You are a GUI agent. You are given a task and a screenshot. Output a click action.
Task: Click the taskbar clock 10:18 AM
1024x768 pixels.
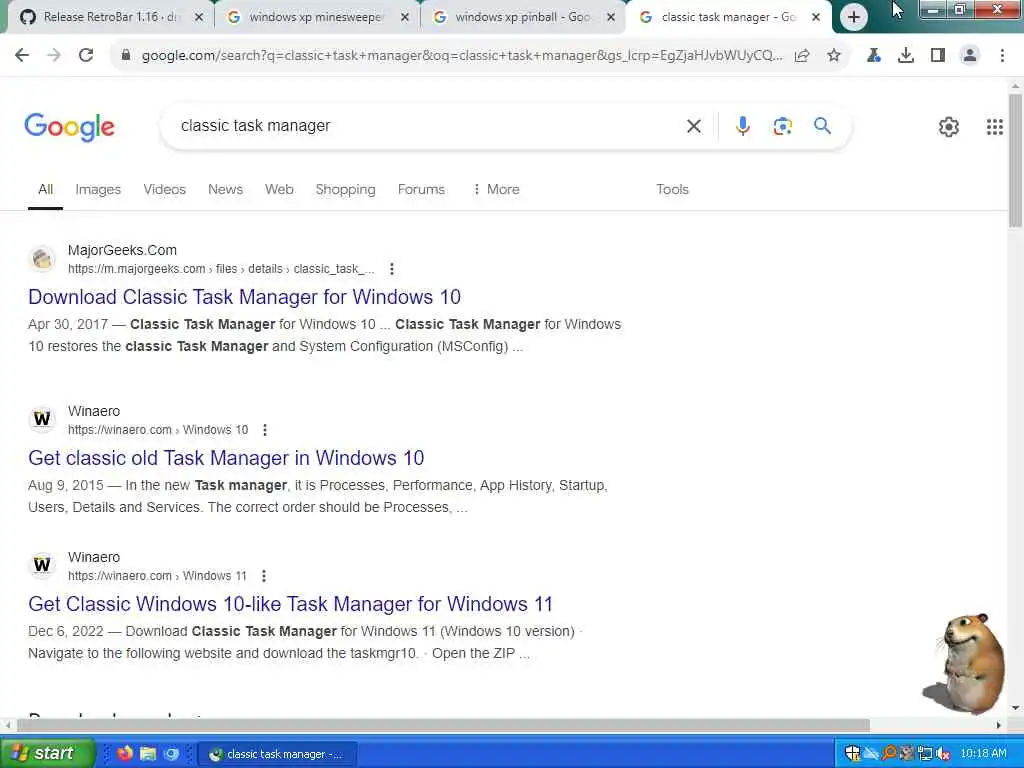tap(983, 754)
